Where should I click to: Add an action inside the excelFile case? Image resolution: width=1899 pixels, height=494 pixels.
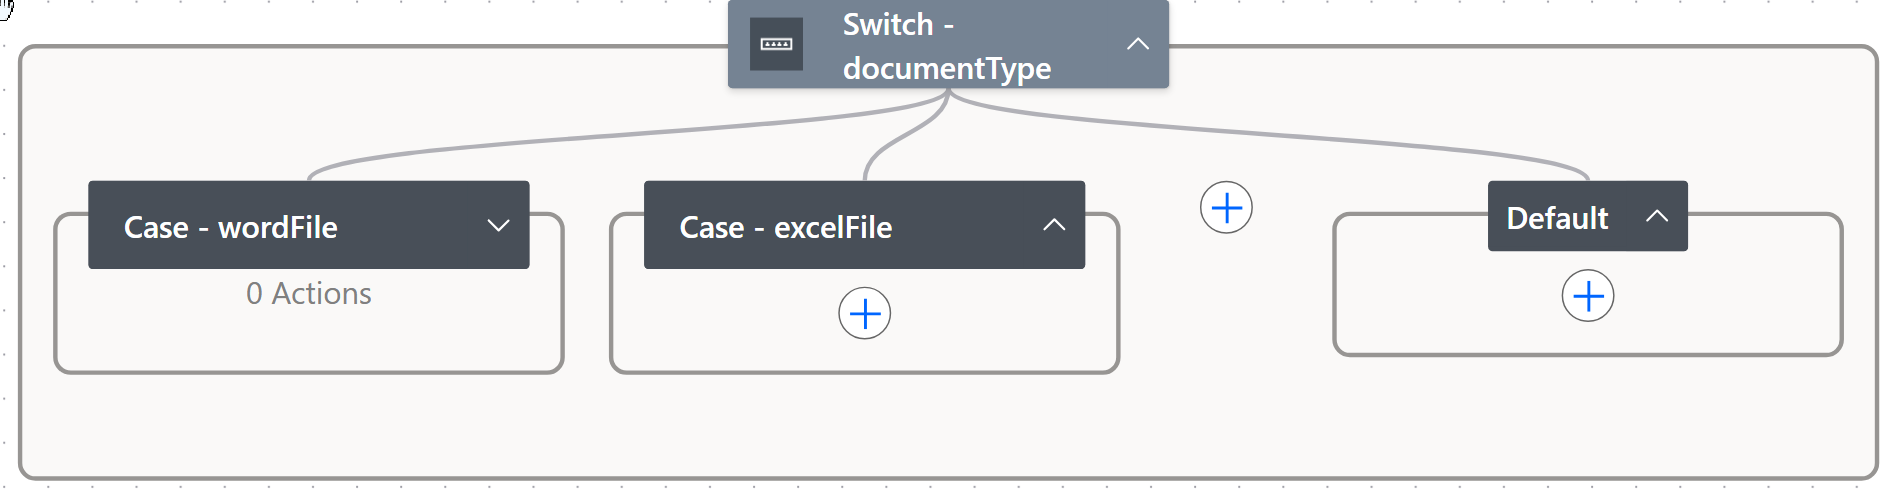click(x=864, y=314)
